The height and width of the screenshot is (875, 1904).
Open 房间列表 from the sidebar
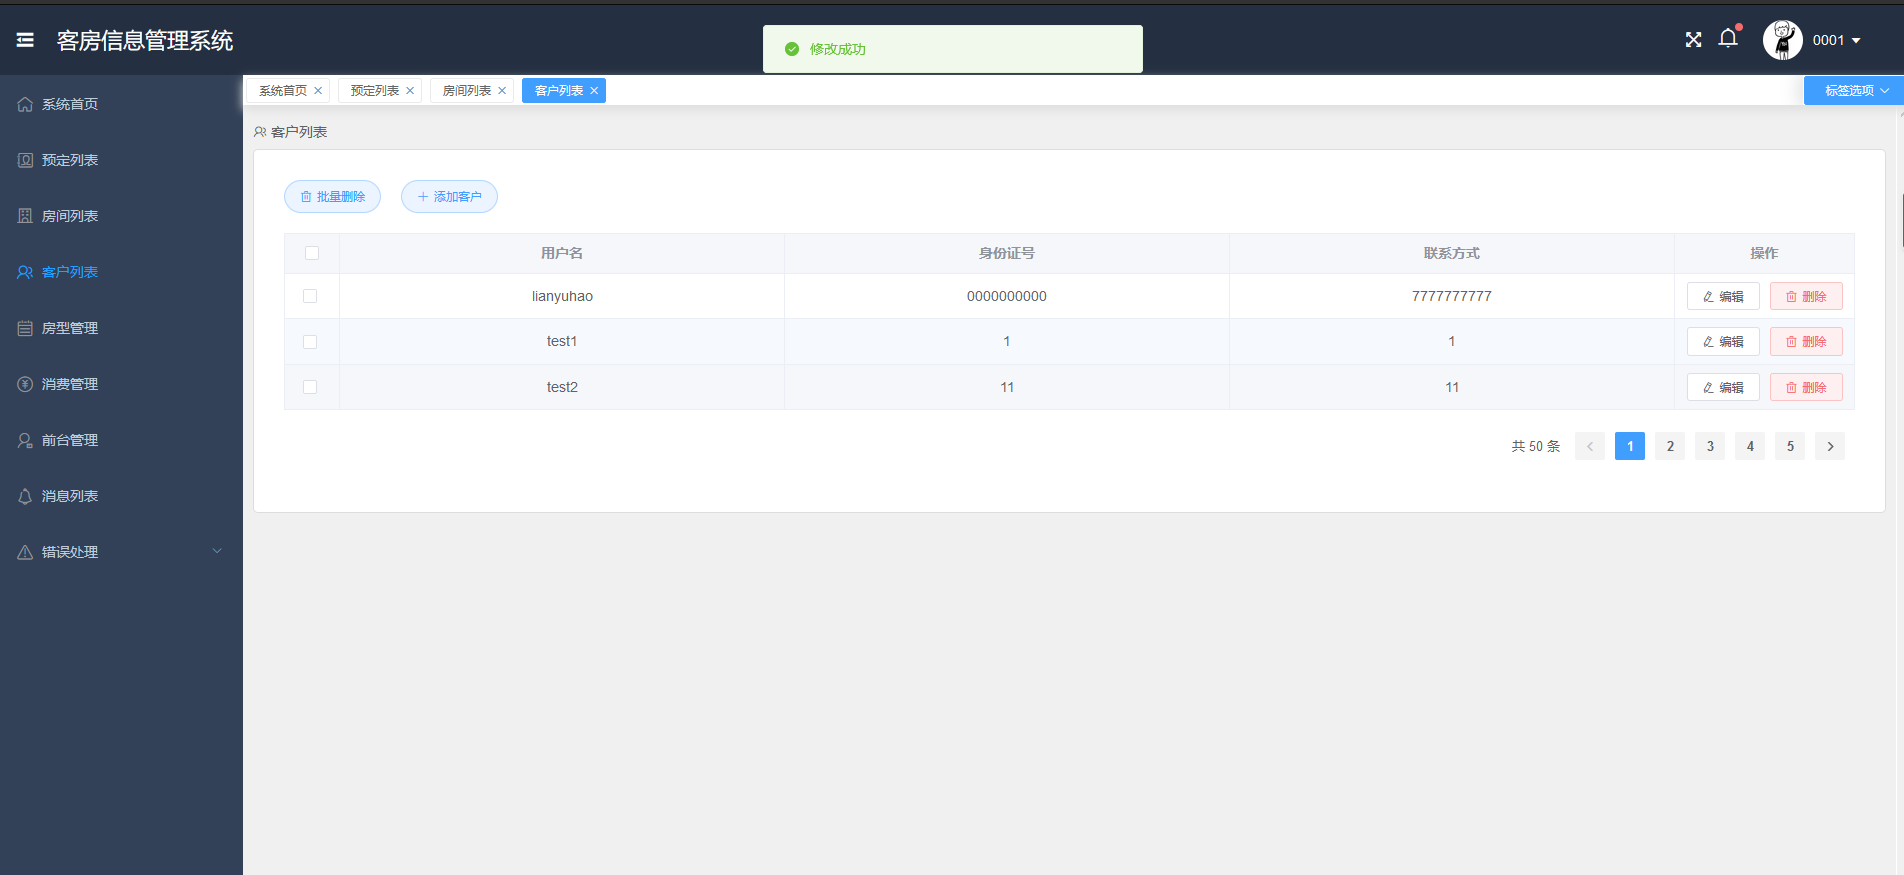pos(121,216)
